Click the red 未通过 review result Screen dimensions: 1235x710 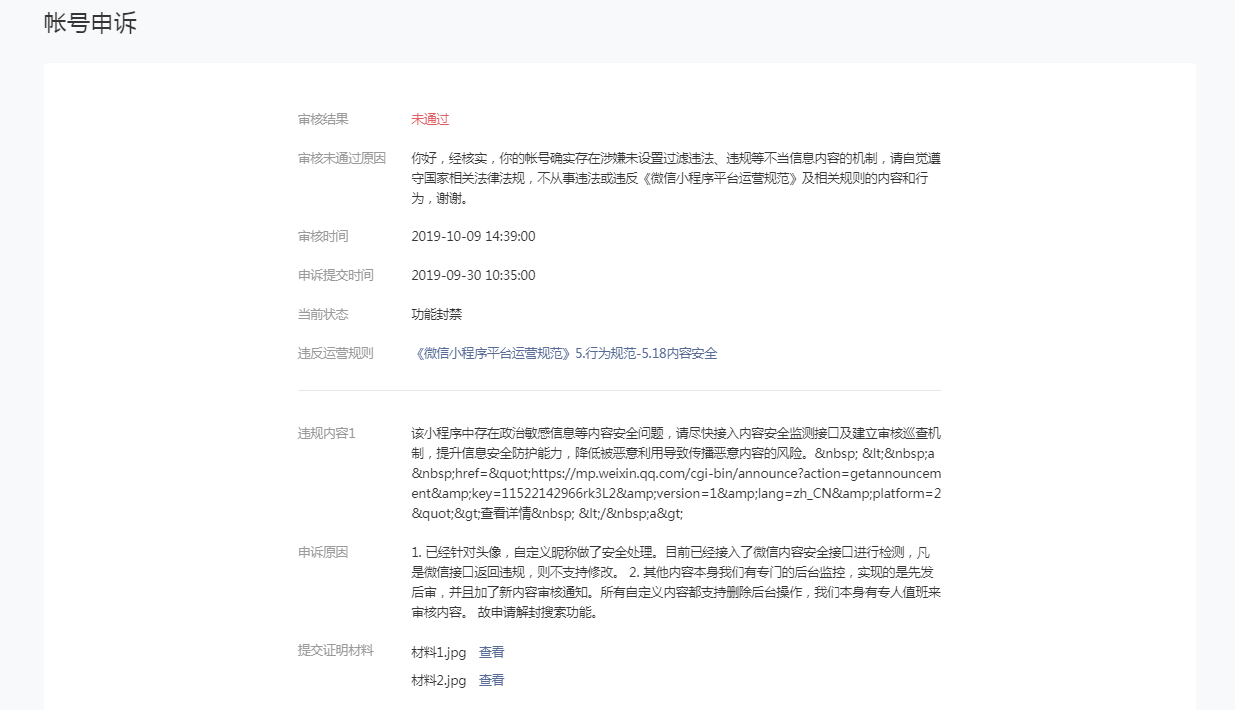pos(430,119)
